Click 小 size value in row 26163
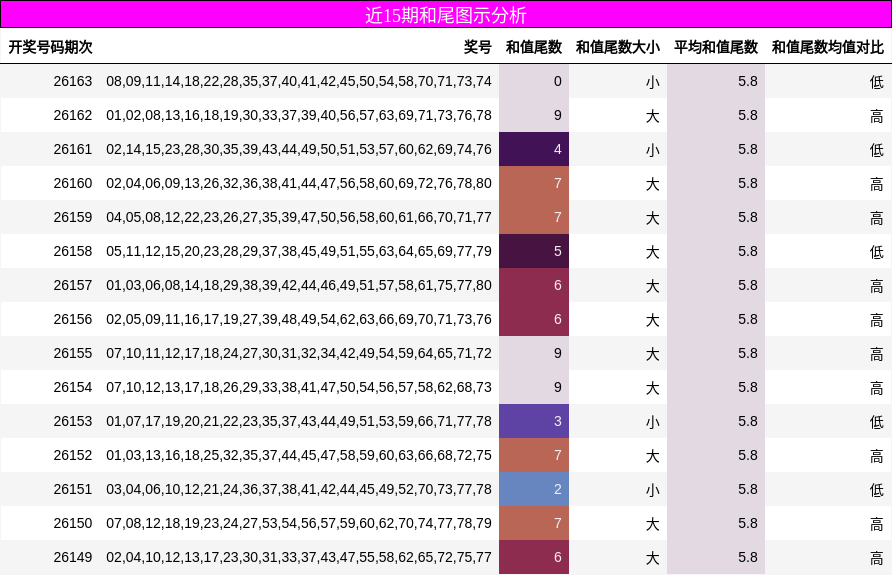The width and height of the screenshot is (892, 575). [653, 82]
